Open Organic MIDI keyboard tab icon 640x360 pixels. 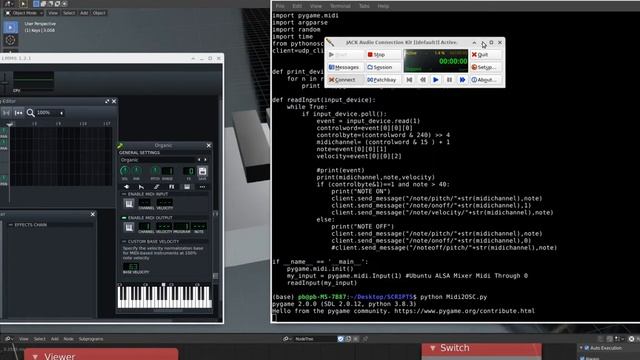tap(187, 187)
